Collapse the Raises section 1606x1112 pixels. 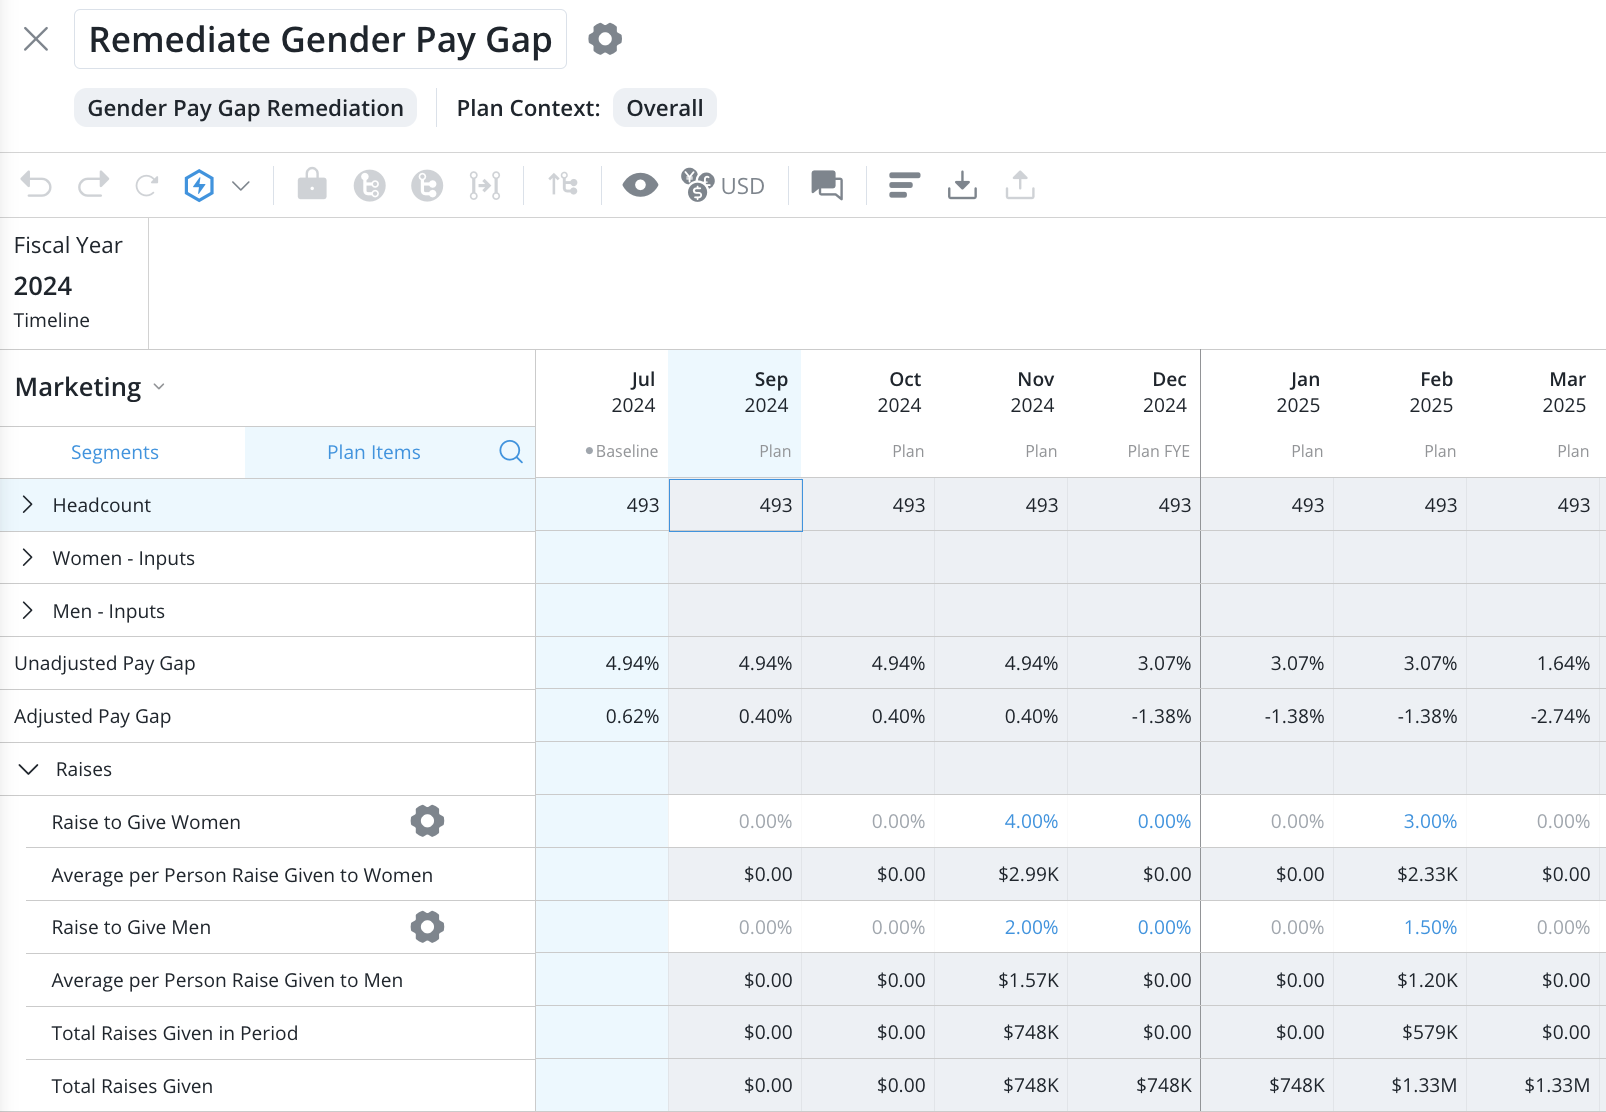click(x=29, y=769)
